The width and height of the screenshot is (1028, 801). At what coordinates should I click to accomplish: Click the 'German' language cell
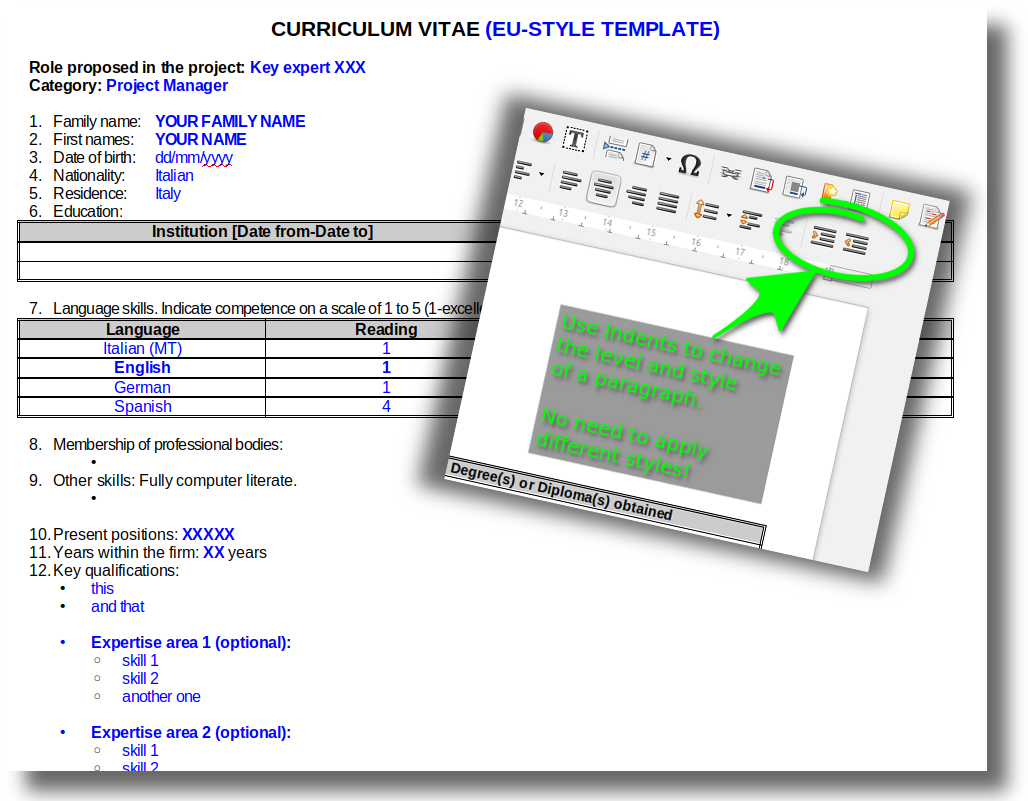coord(142,387)
